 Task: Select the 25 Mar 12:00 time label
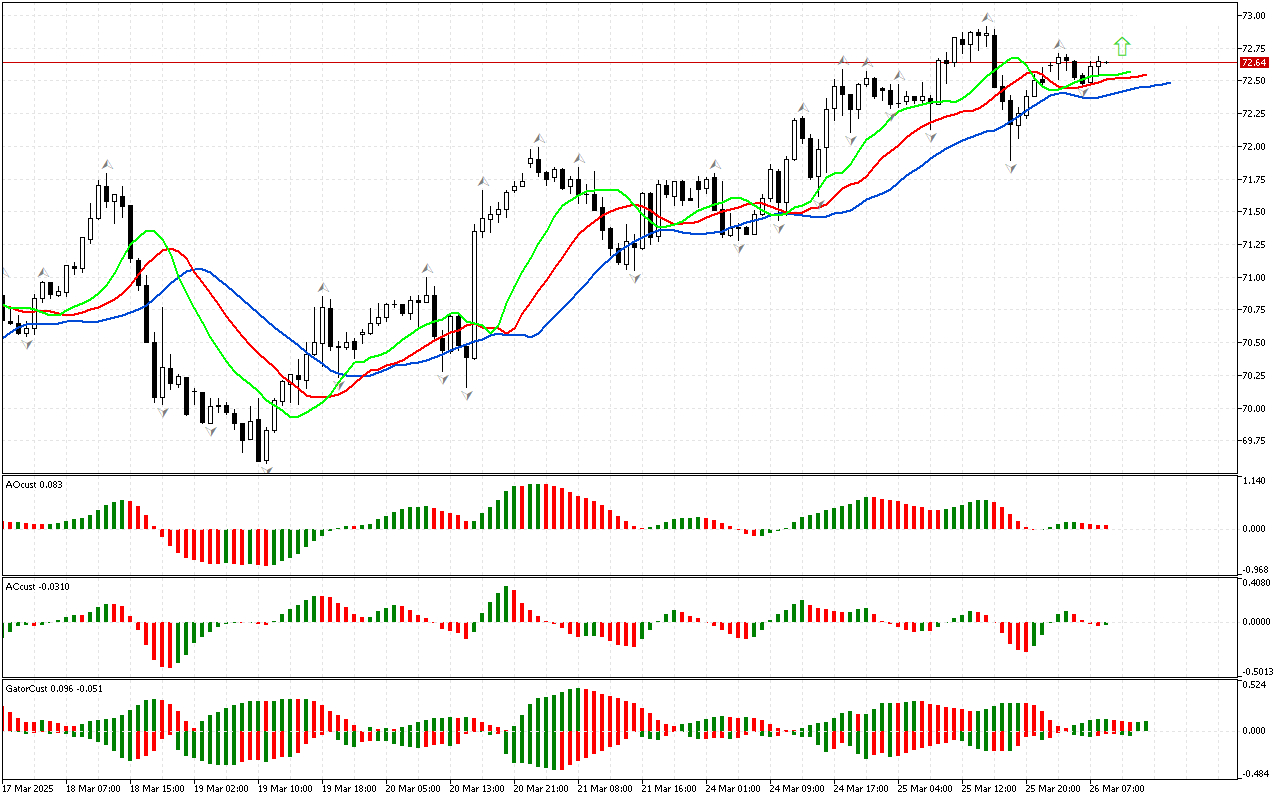tap(989, 789)
